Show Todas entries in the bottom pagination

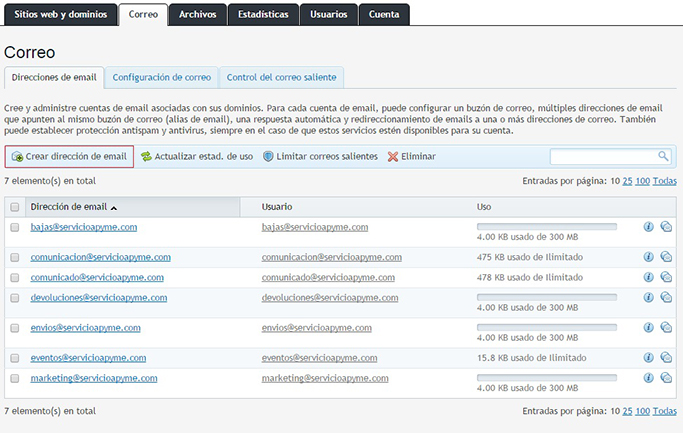665,411
